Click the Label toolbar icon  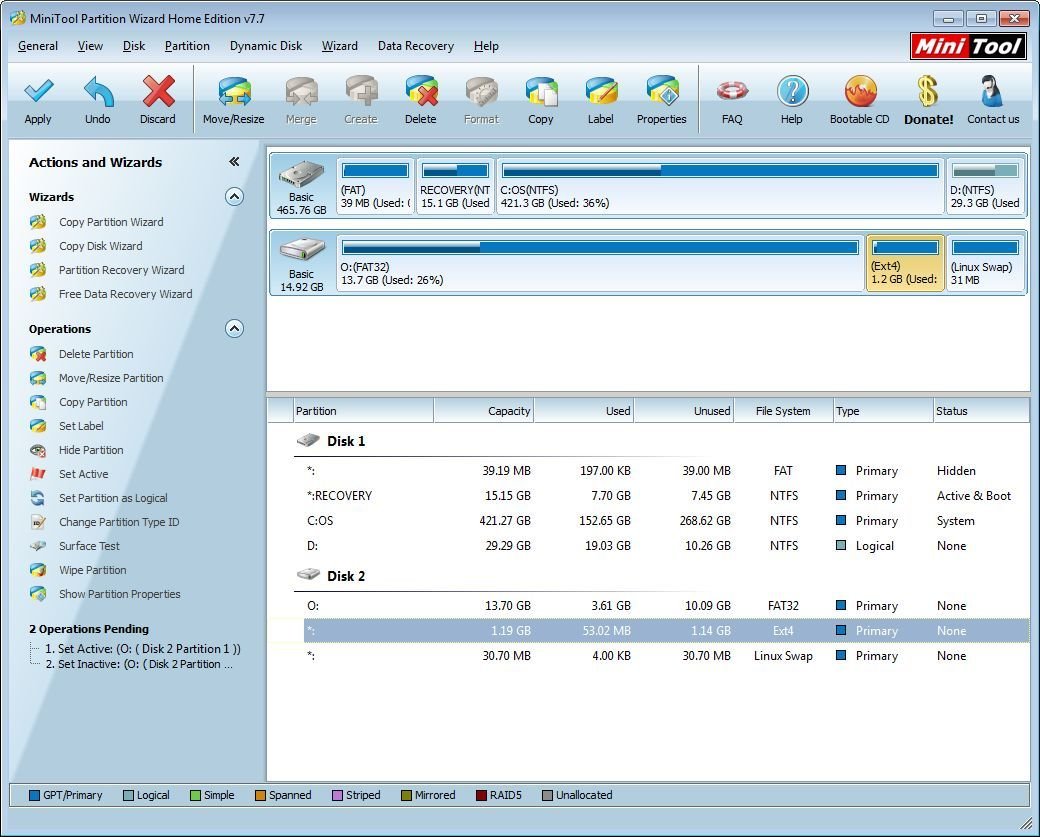[x=601, y=91]
